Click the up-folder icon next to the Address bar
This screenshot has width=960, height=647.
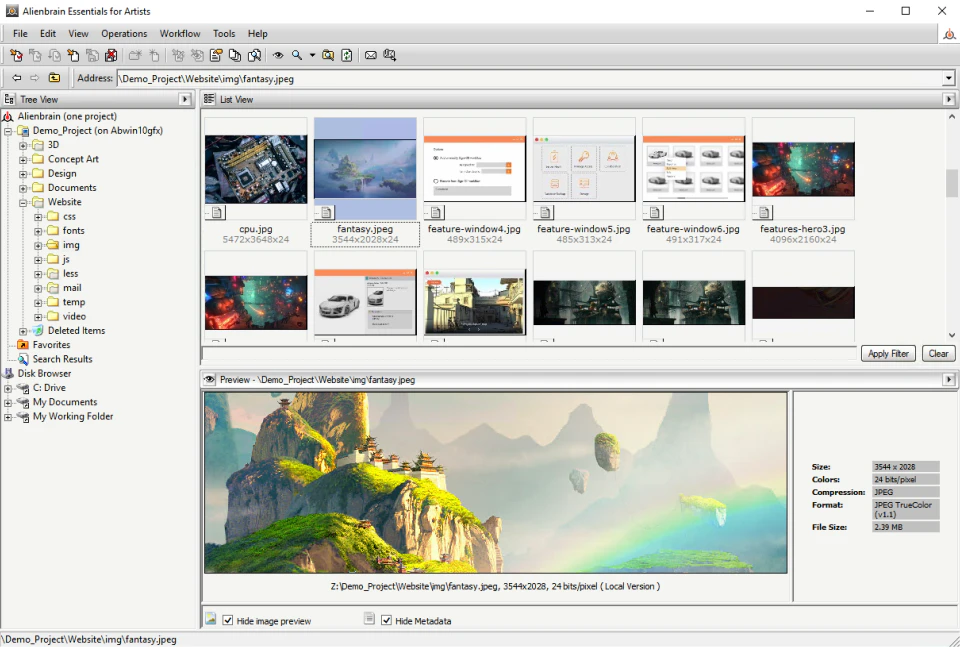click(56, 77)
